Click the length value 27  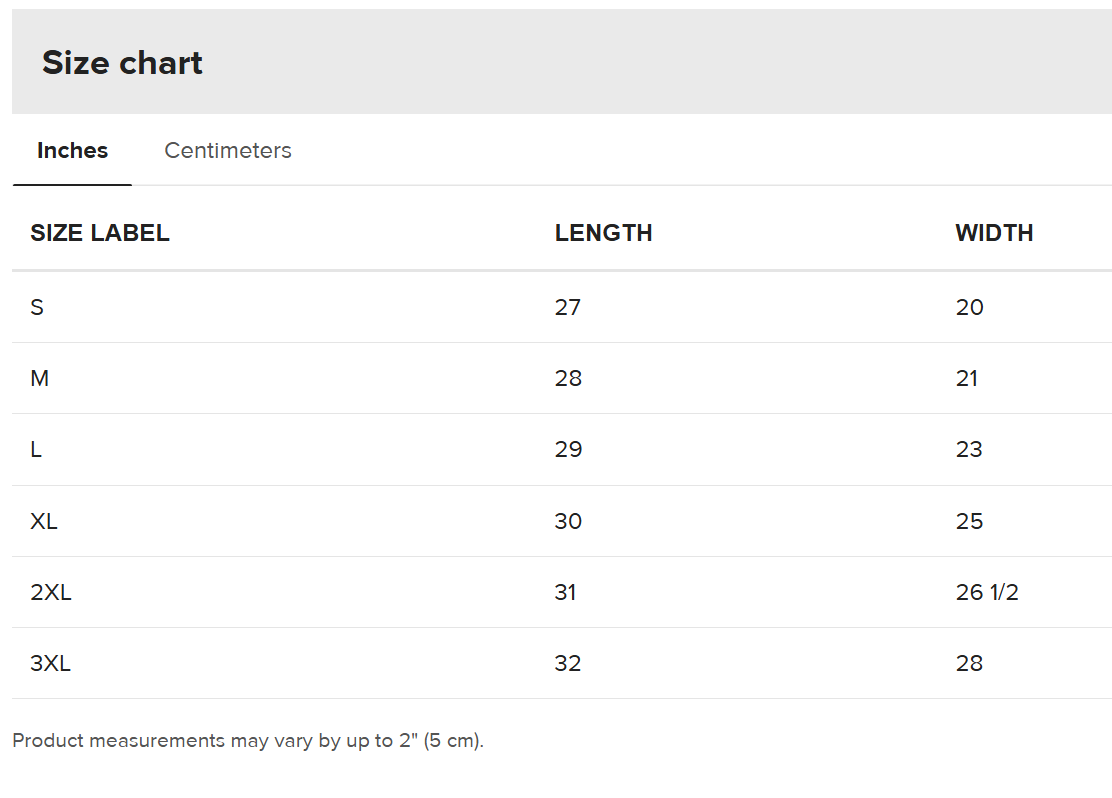coord(568,307)
